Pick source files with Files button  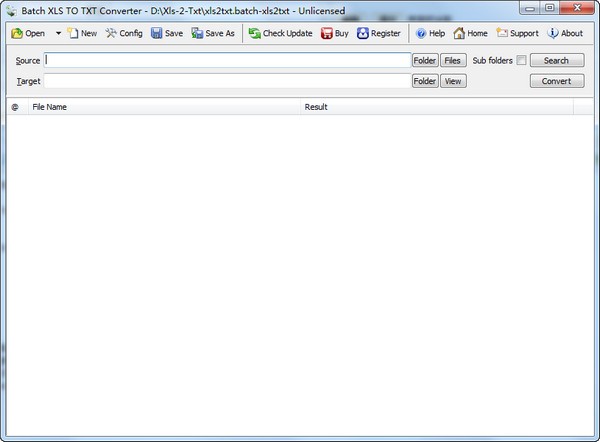click(x=453, y=60)
